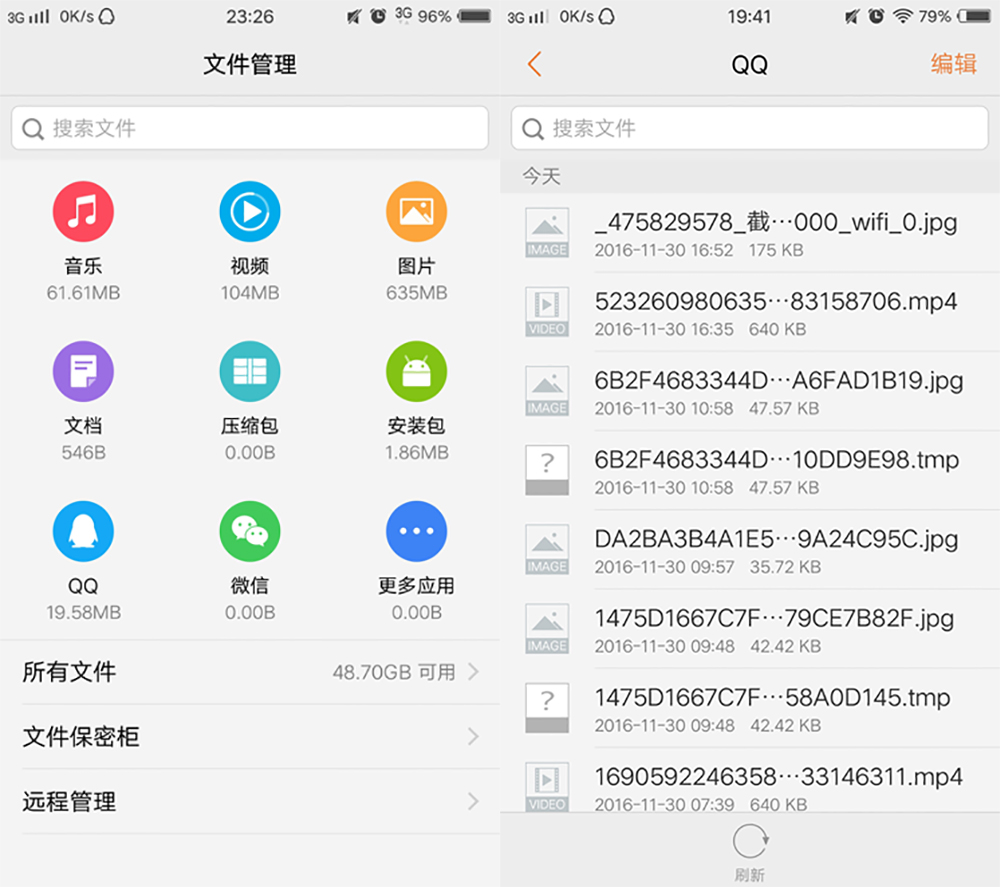Open the Pictures (图片) category icon
This screenshot has height=887, width=1000.
416,212
